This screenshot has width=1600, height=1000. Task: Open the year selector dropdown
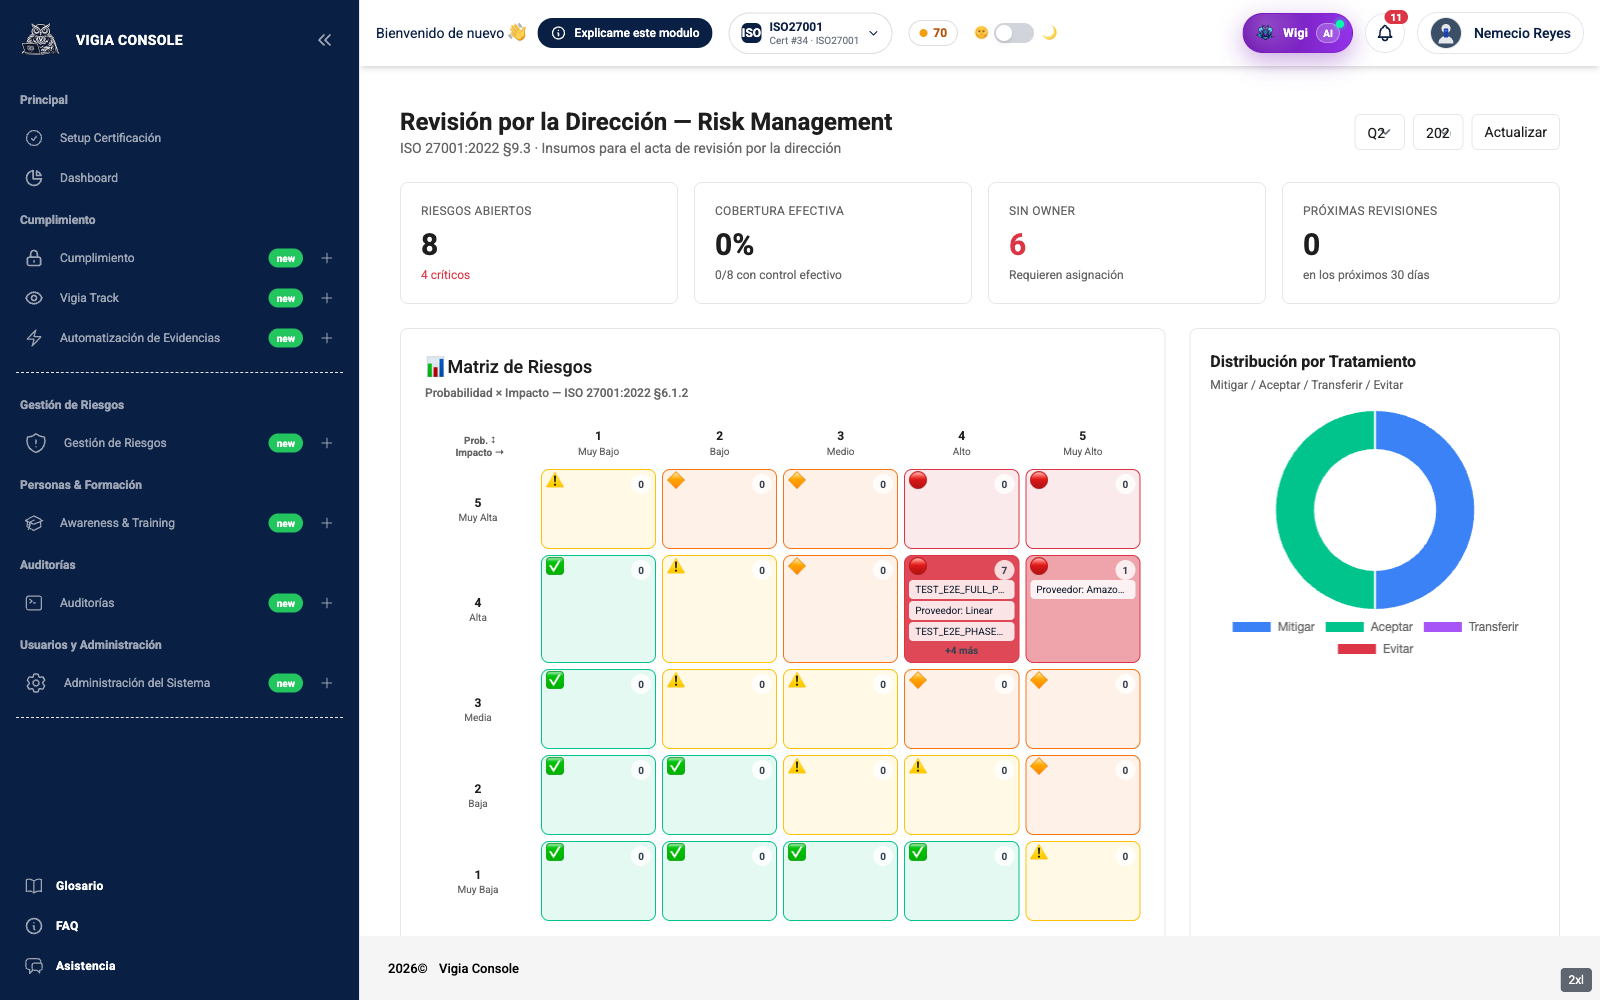[1438, 132]
